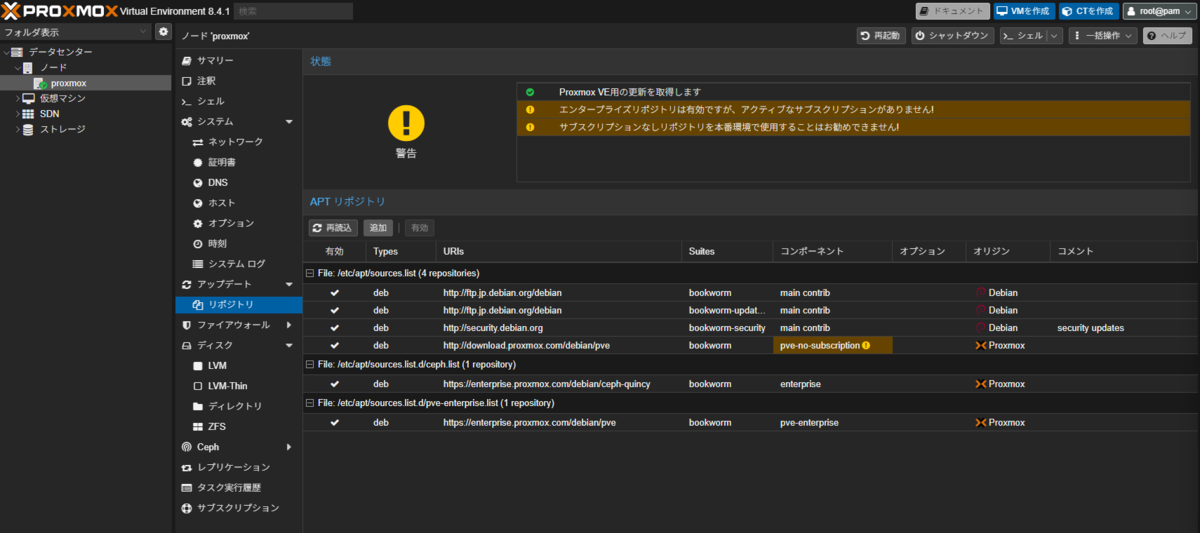This screenshot has width=1200, height=533.
Task: Open the オプション options page
Action: 231,223
